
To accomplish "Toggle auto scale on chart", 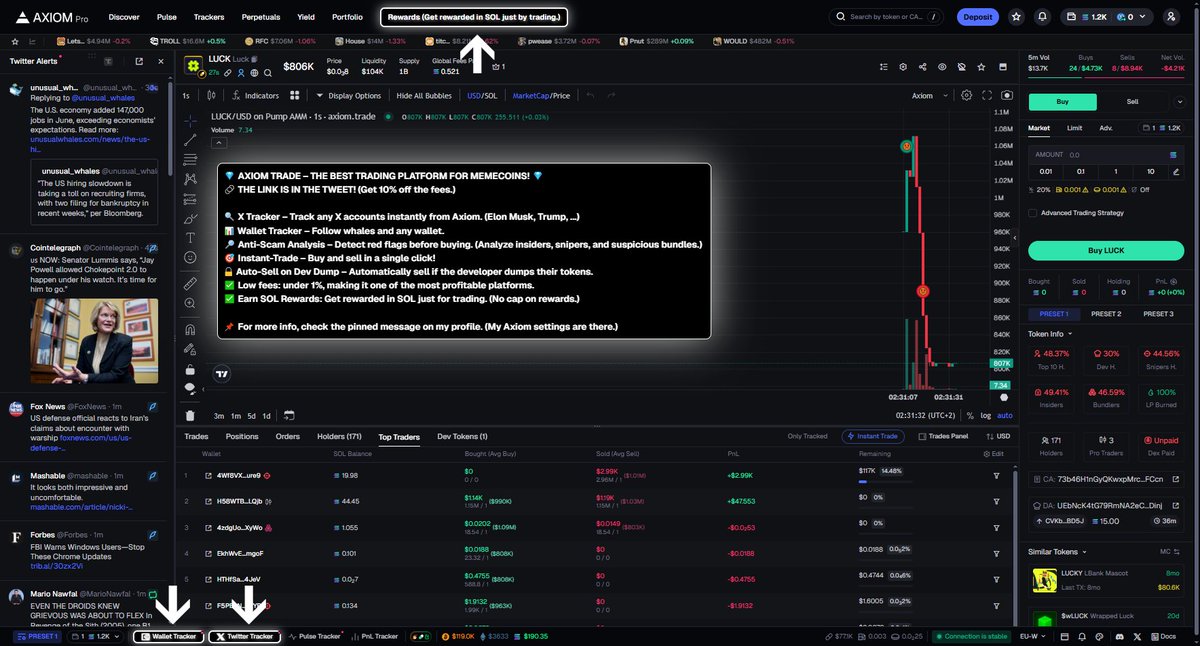I will point(1005,415).
